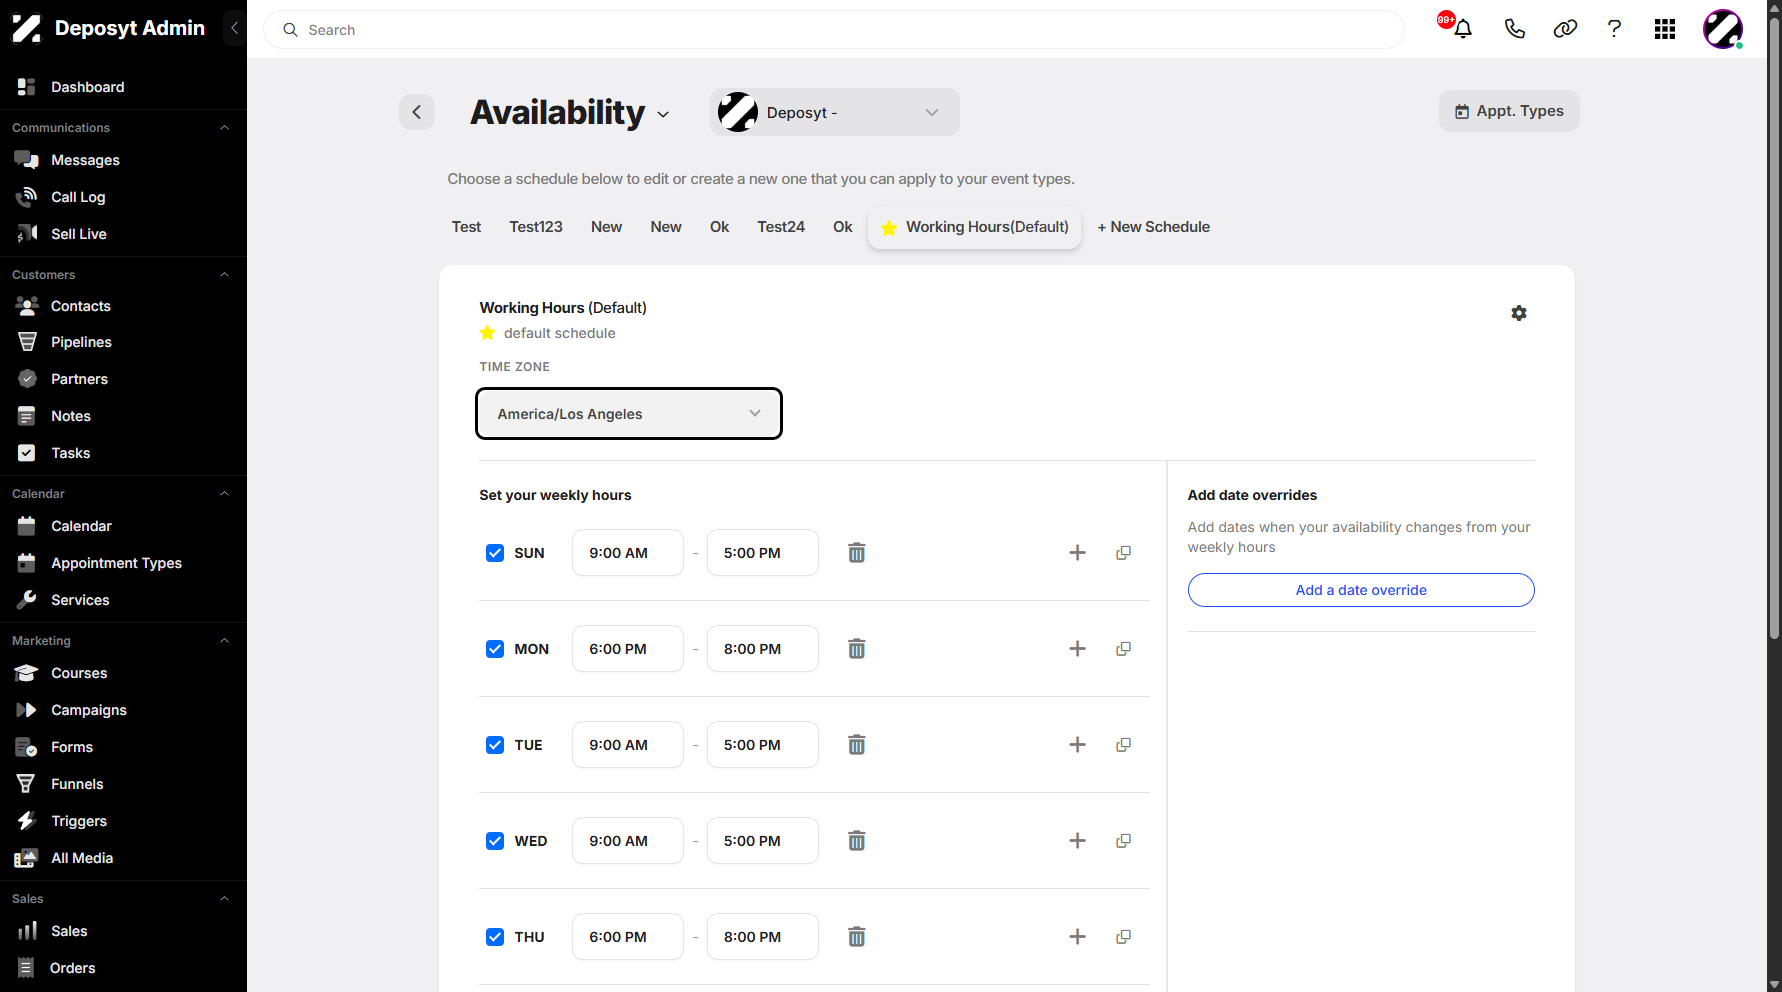
Task: Open Dashboard in the sidebar
Action: [88, 87]
